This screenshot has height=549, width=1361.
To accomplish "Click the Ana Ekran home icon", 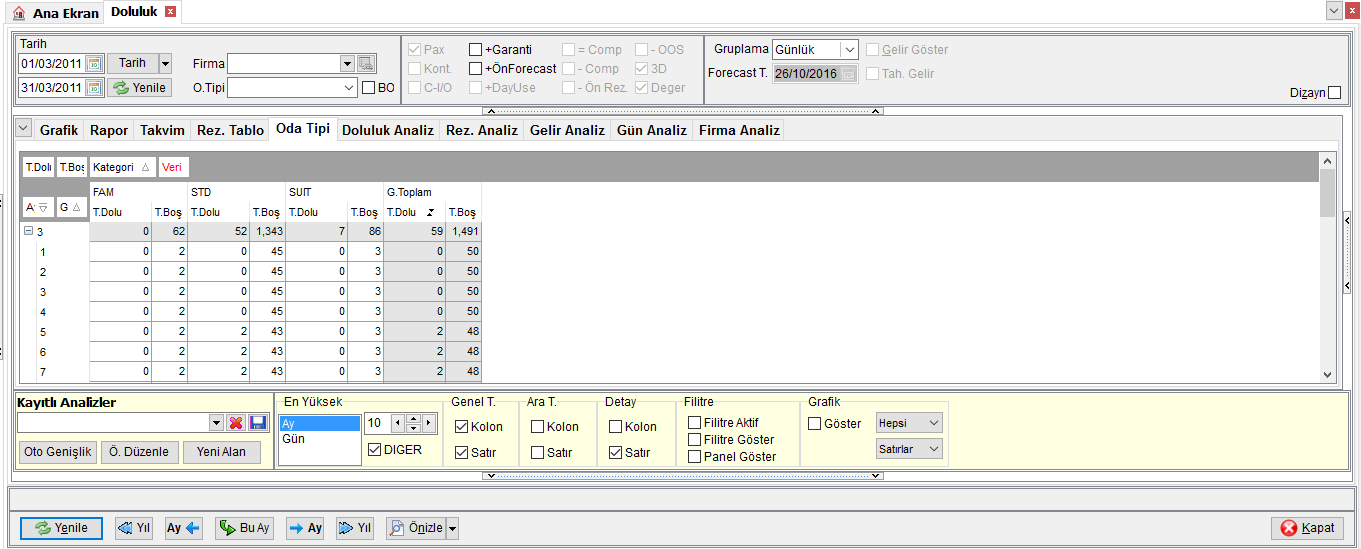I will (18, 14).
